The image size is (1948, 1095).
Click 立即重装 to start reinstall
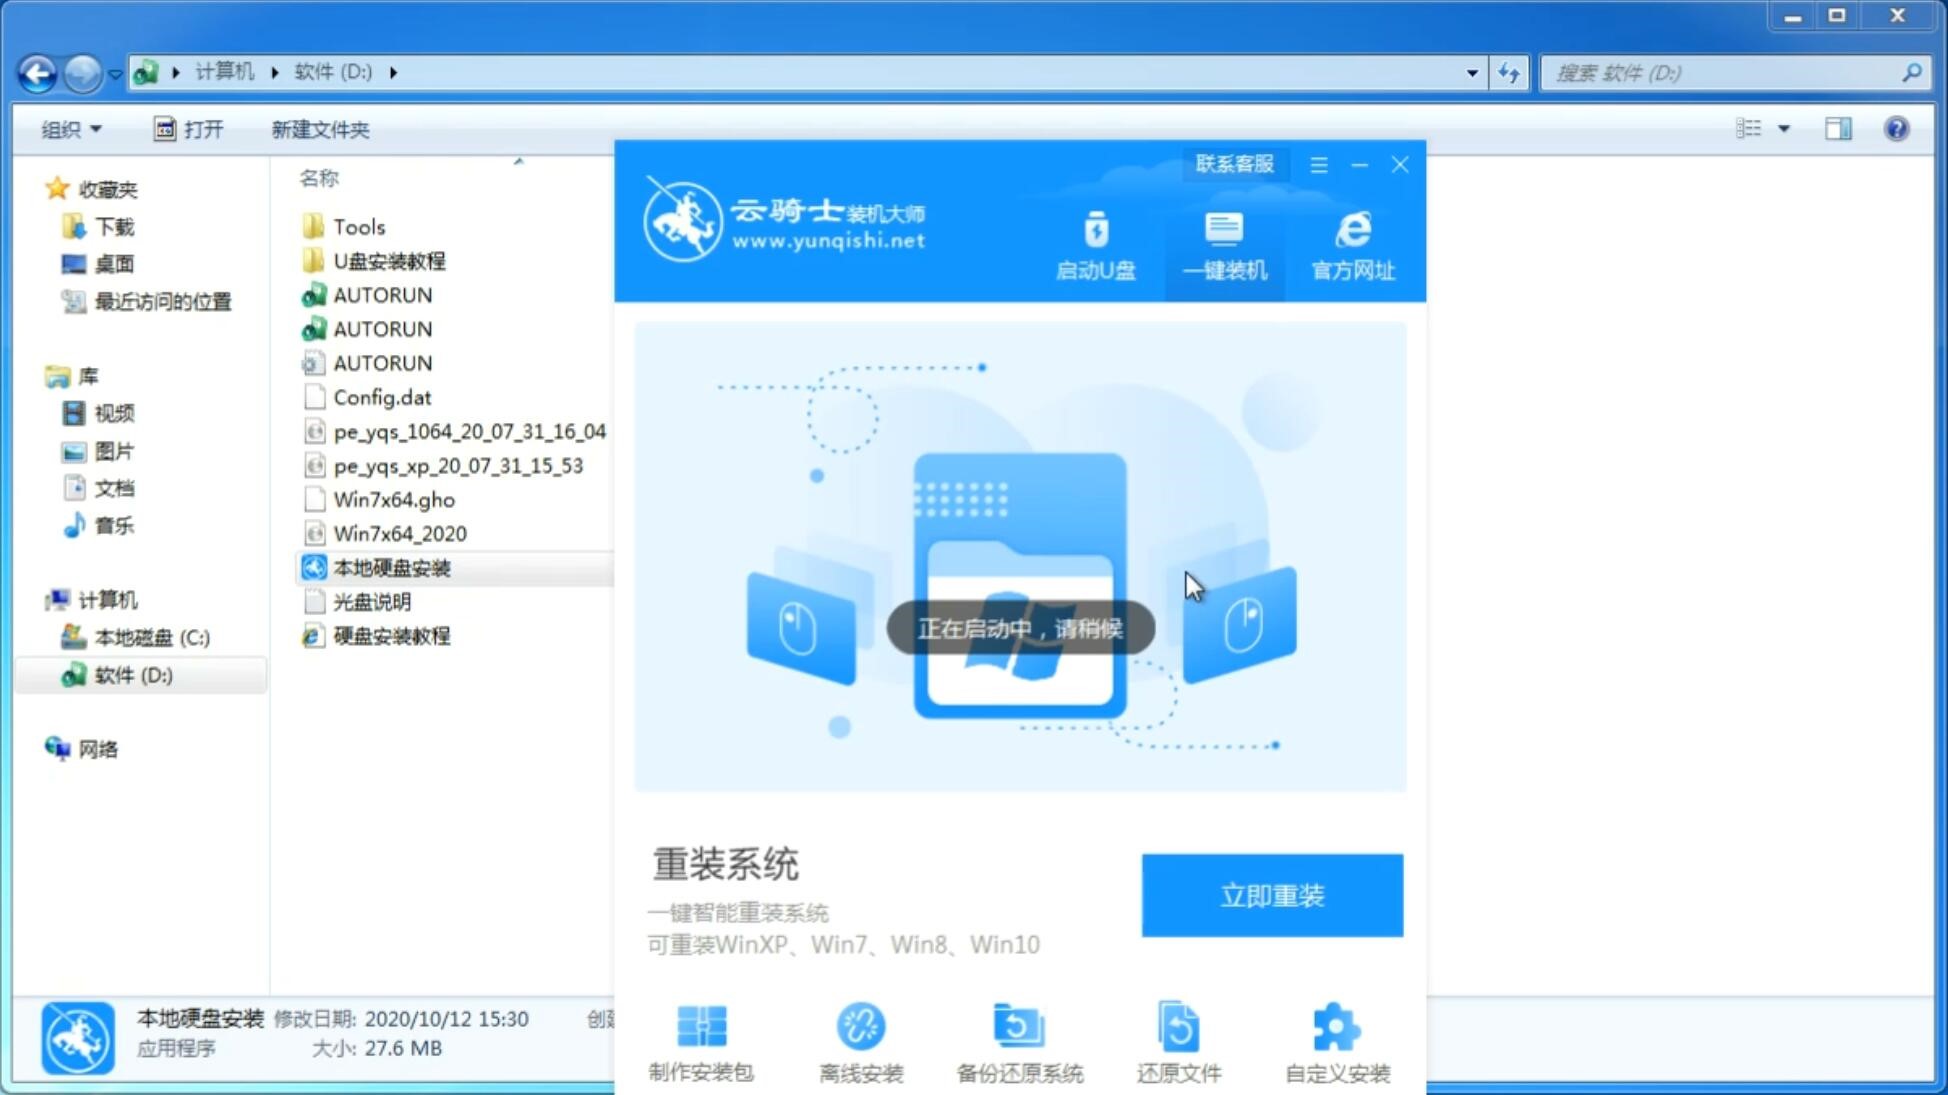pyautogui.click(x=1272, y=894)
